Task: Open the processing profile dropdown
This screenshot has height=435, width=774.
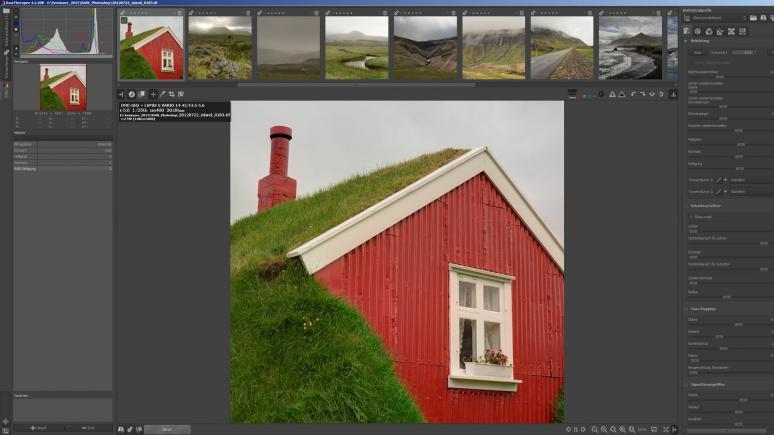Action: [719, 18]
